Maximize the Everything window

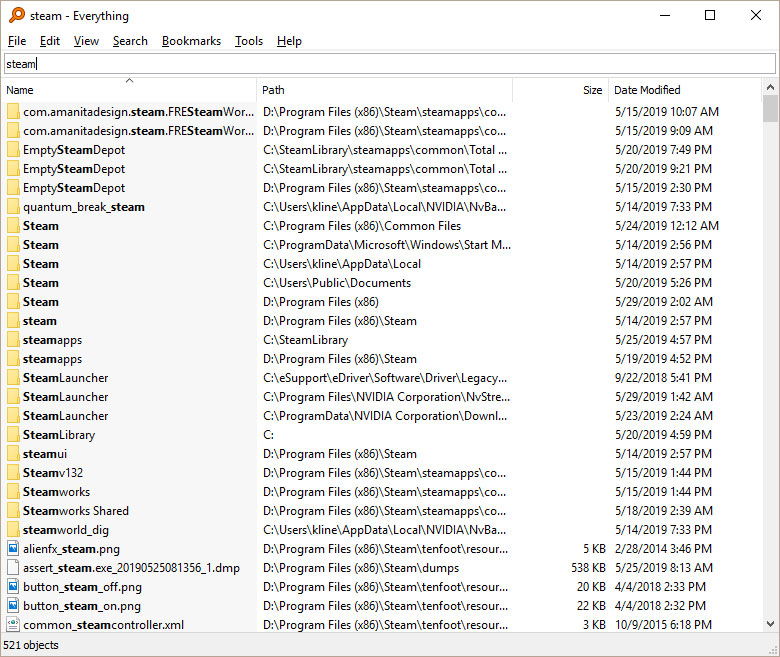[710, 15]
